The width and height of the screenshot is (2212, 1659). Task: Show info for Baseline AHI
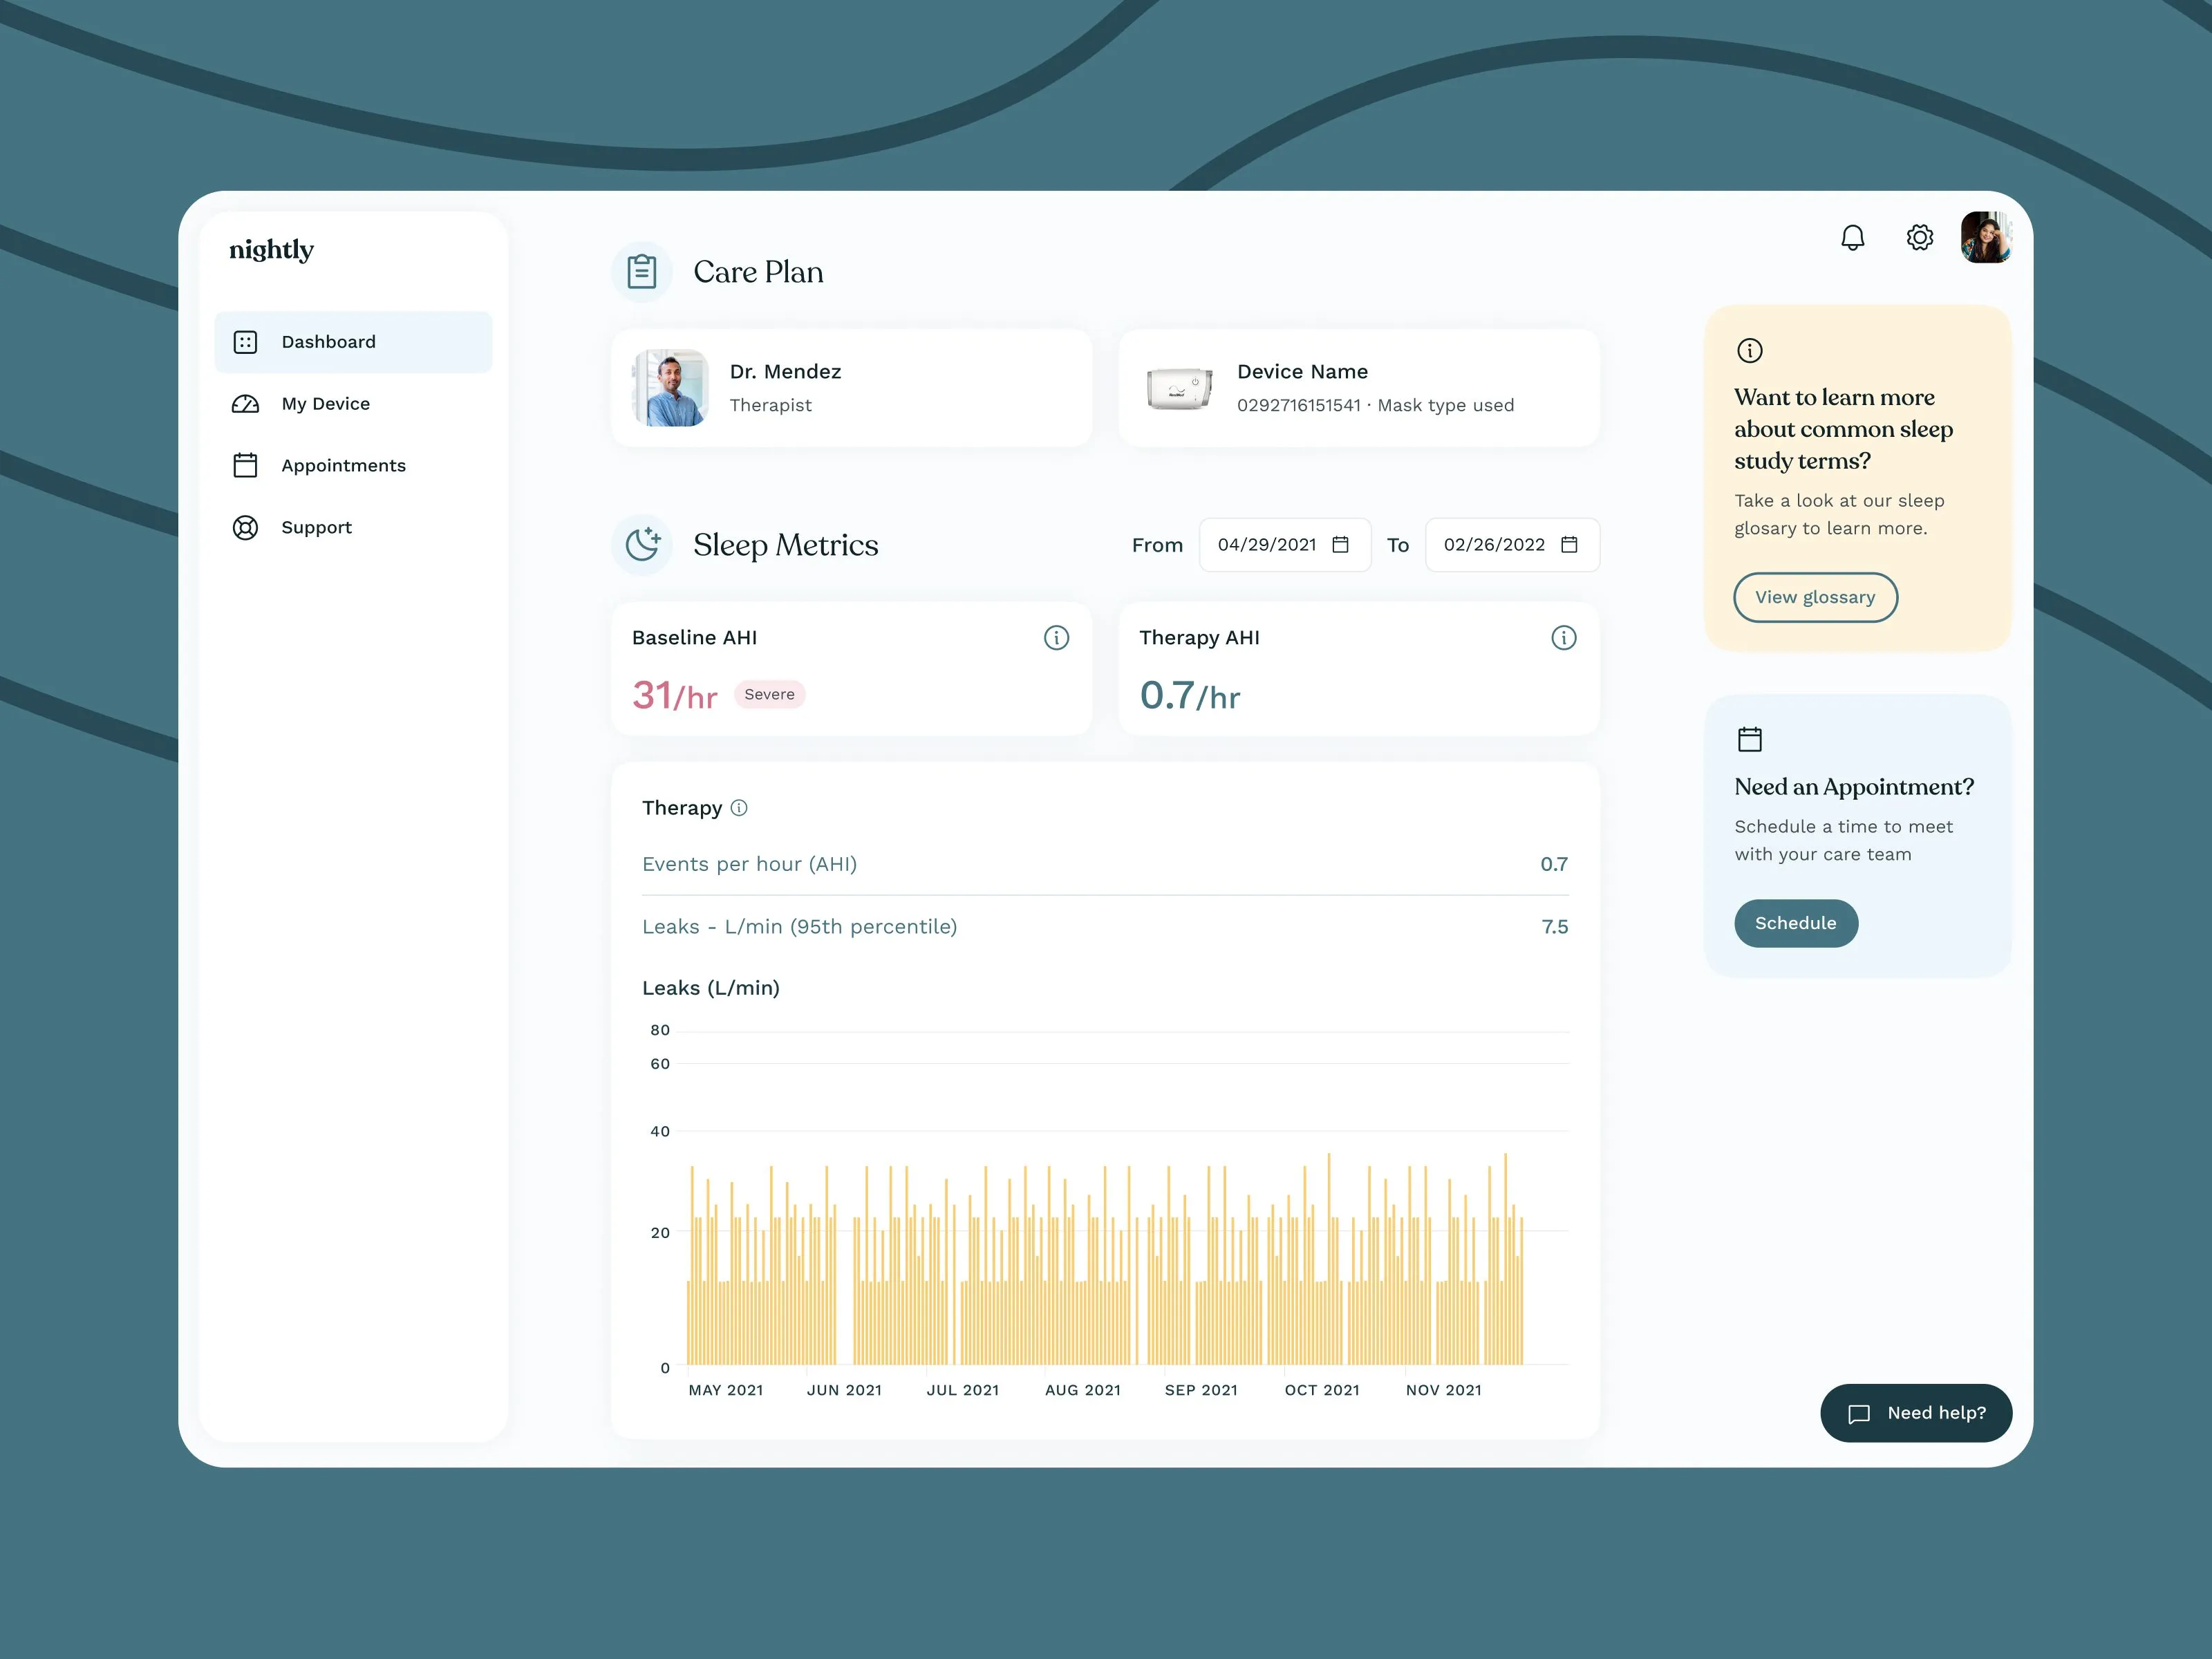click(1056, 637)
